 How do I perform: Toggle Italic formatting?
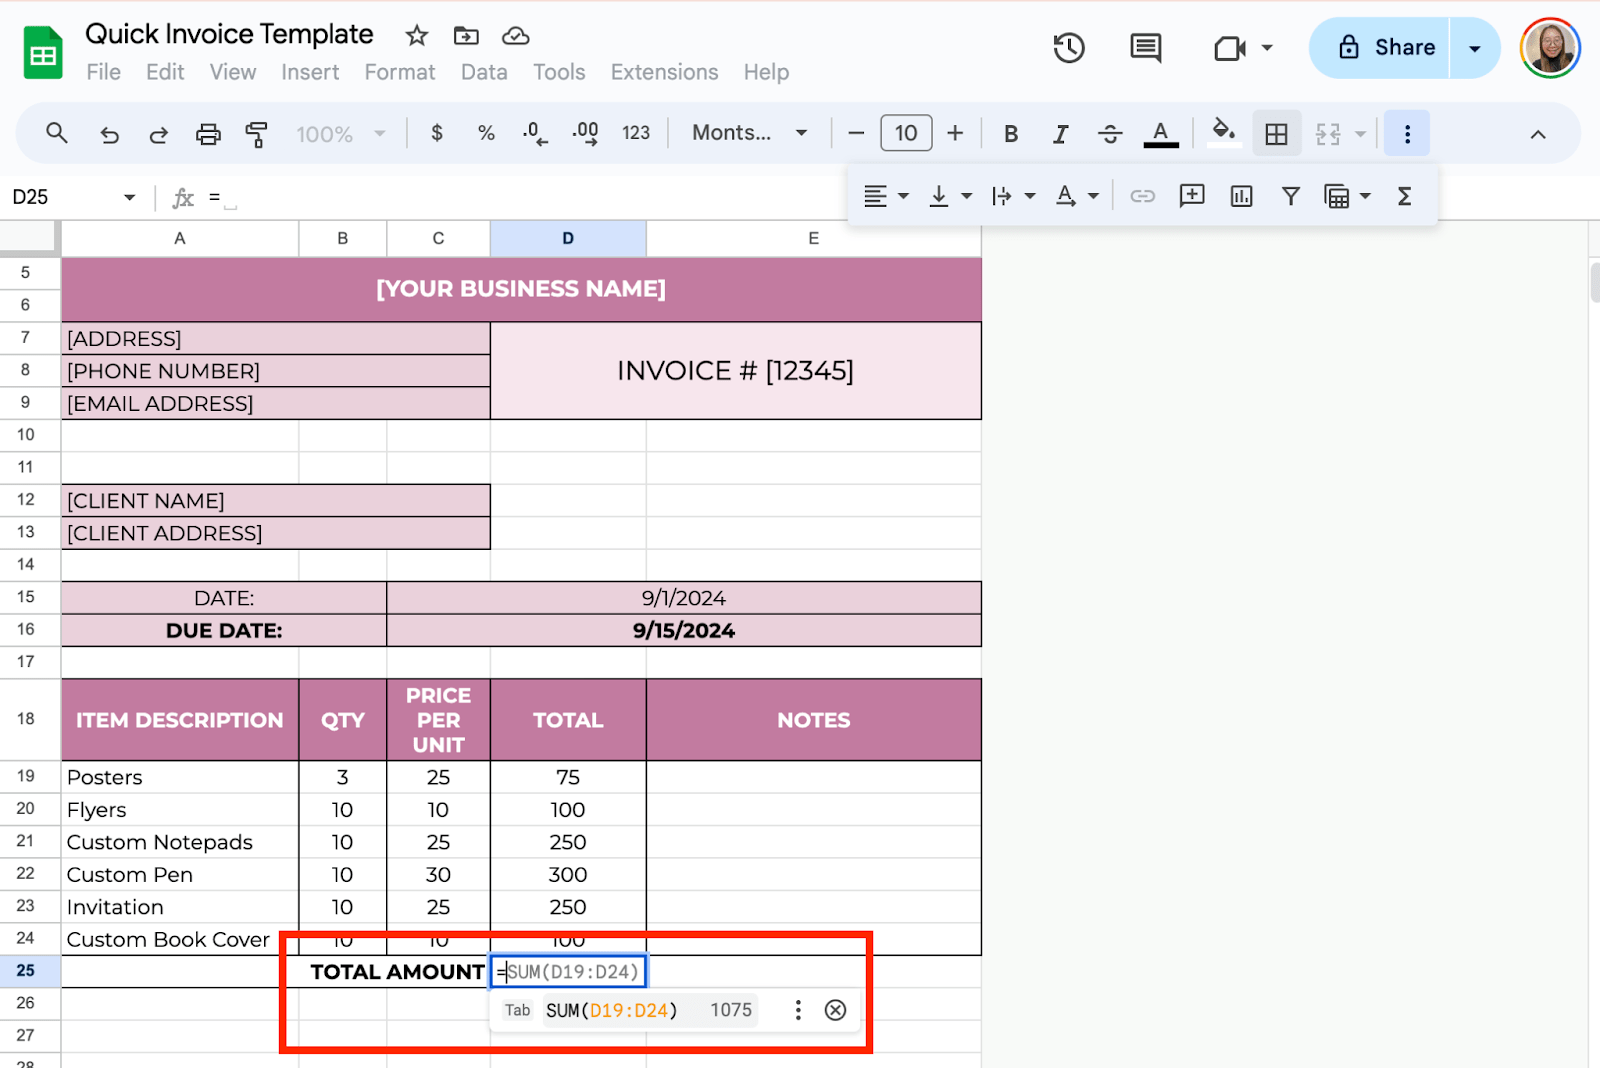click(x=1060, y=134)
